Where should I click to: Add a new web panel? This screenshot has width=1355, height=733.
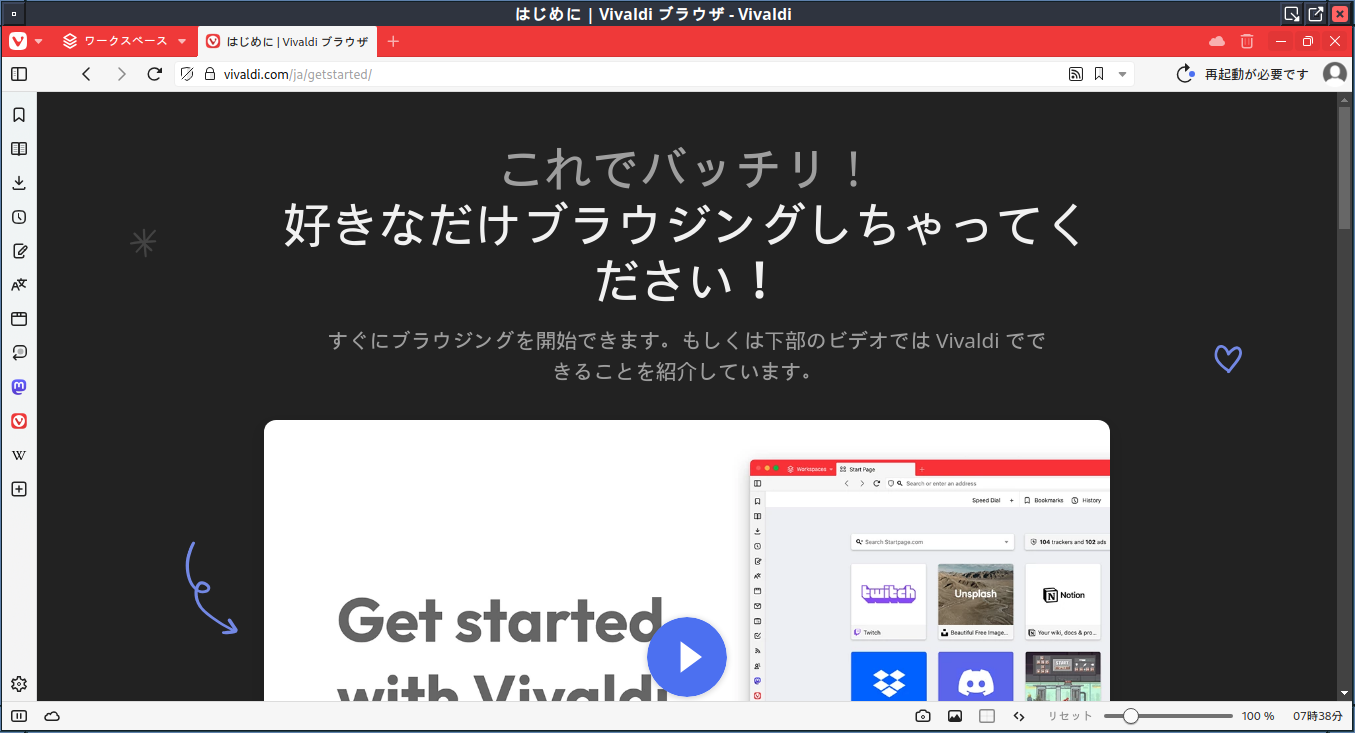[x=19, y=489]
